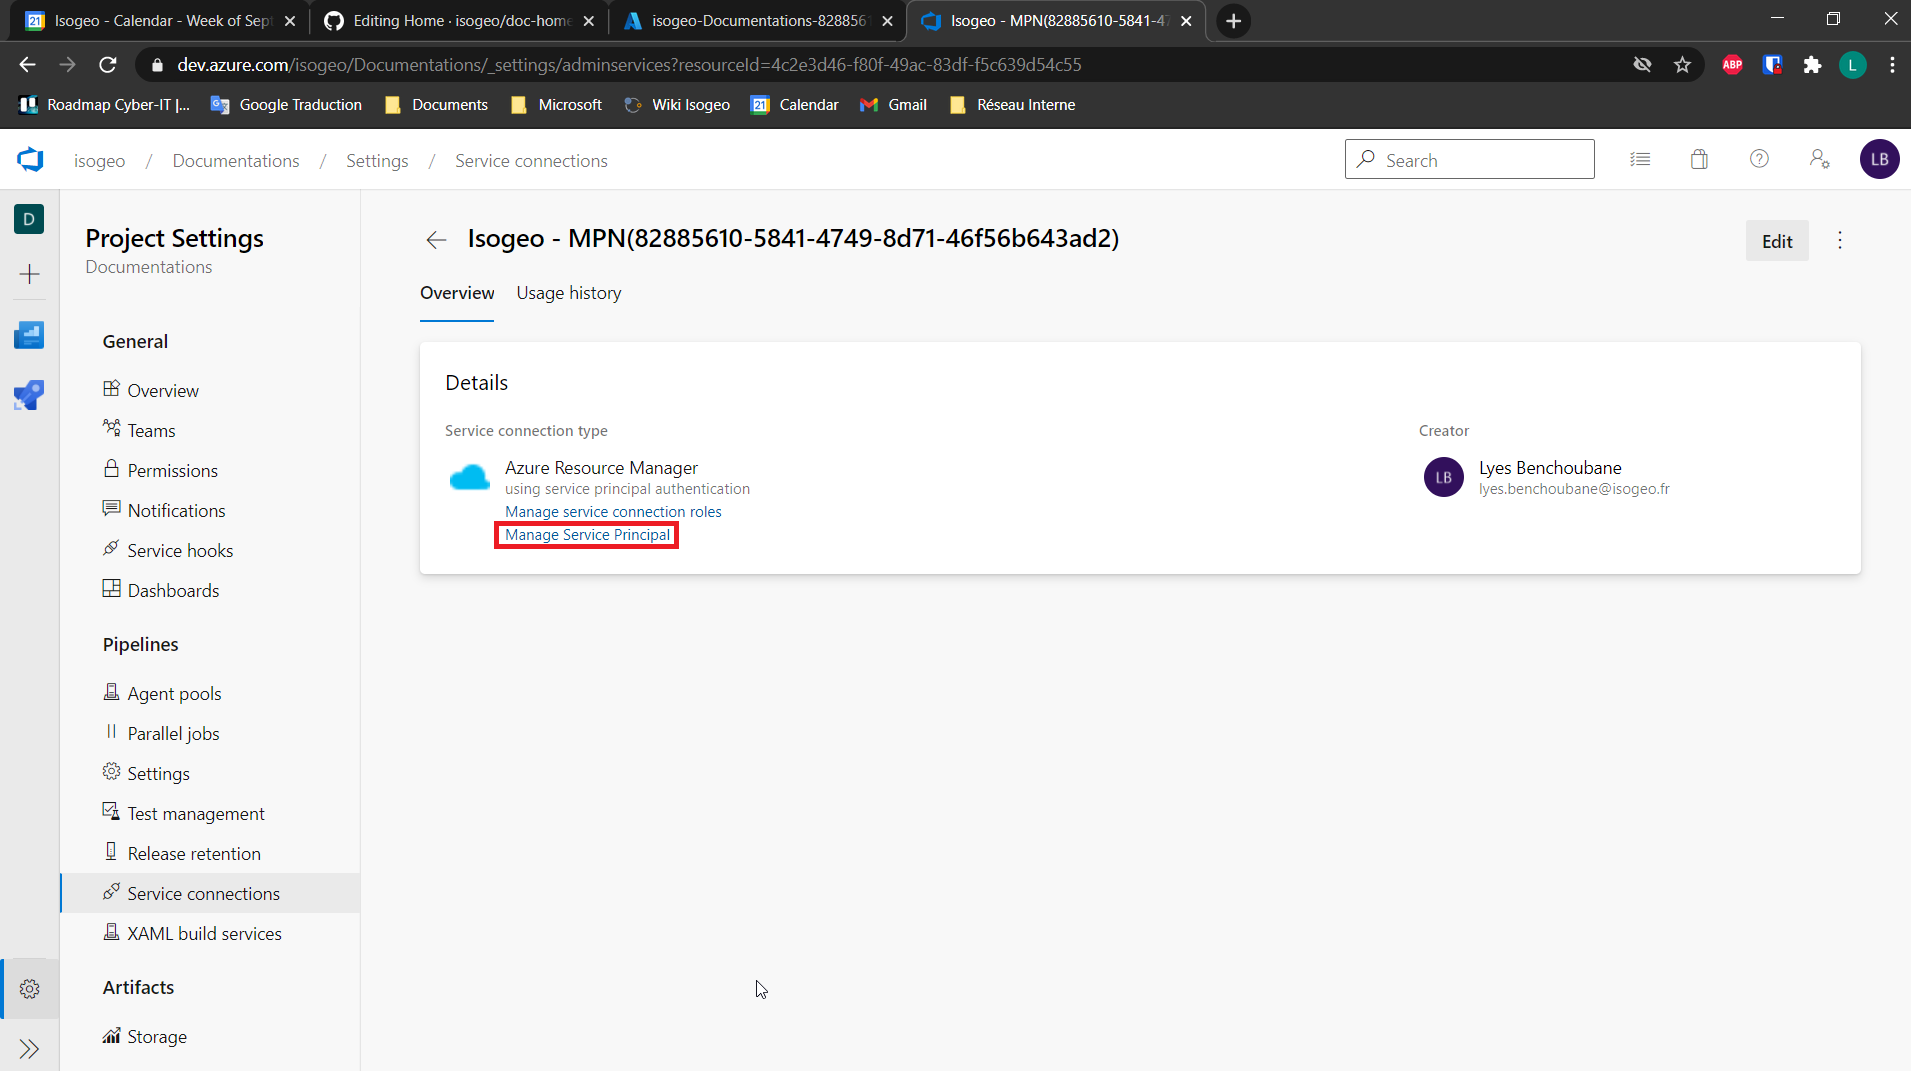Close the Editing Home browser tab
The width and height of the screenshot is (1911, 1071).
pyautogui.click(x=589, y=21)
